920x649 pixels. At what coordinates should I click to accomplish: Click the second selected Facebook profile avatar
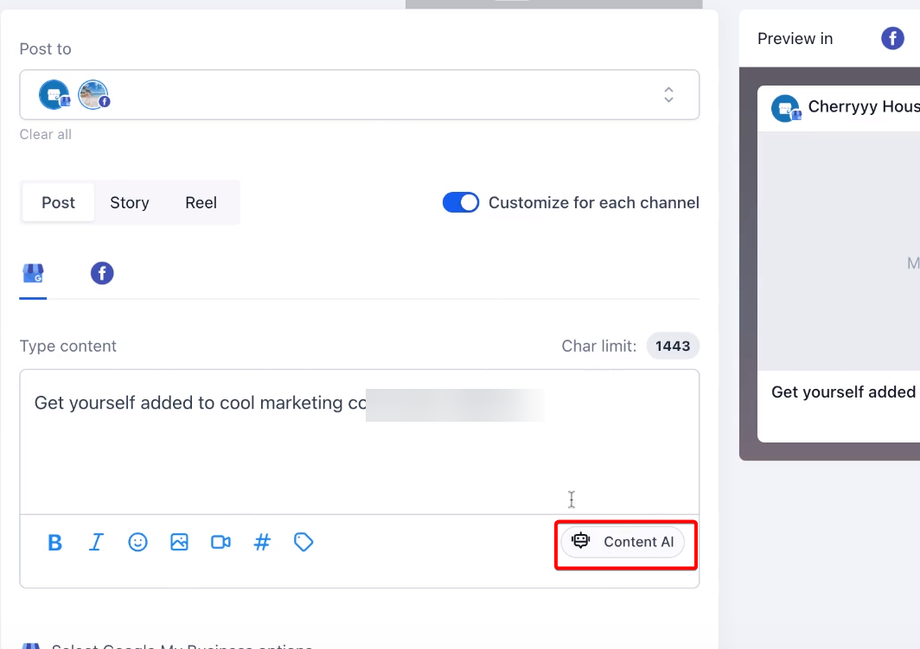click(94, 95)
